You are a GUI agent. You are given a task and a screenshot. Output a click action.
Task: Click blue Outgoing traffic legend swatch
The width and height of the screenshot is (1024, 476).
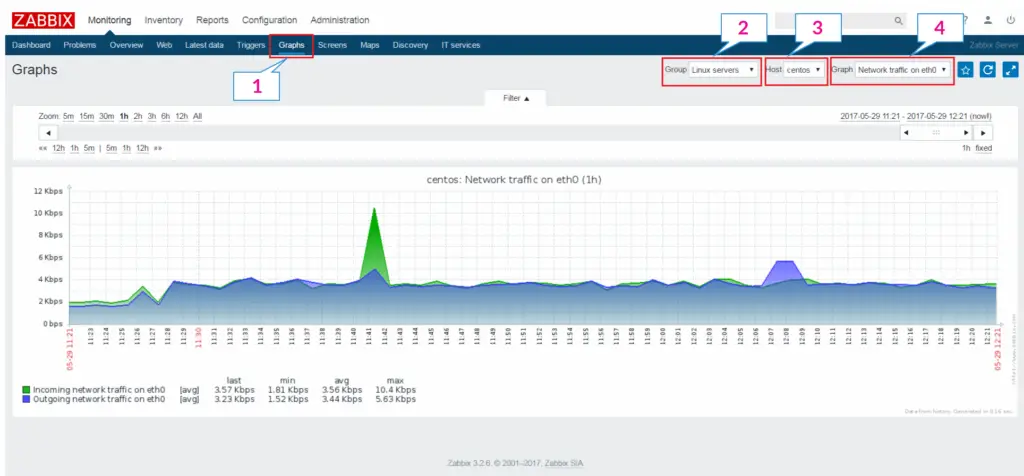point(26,399)
